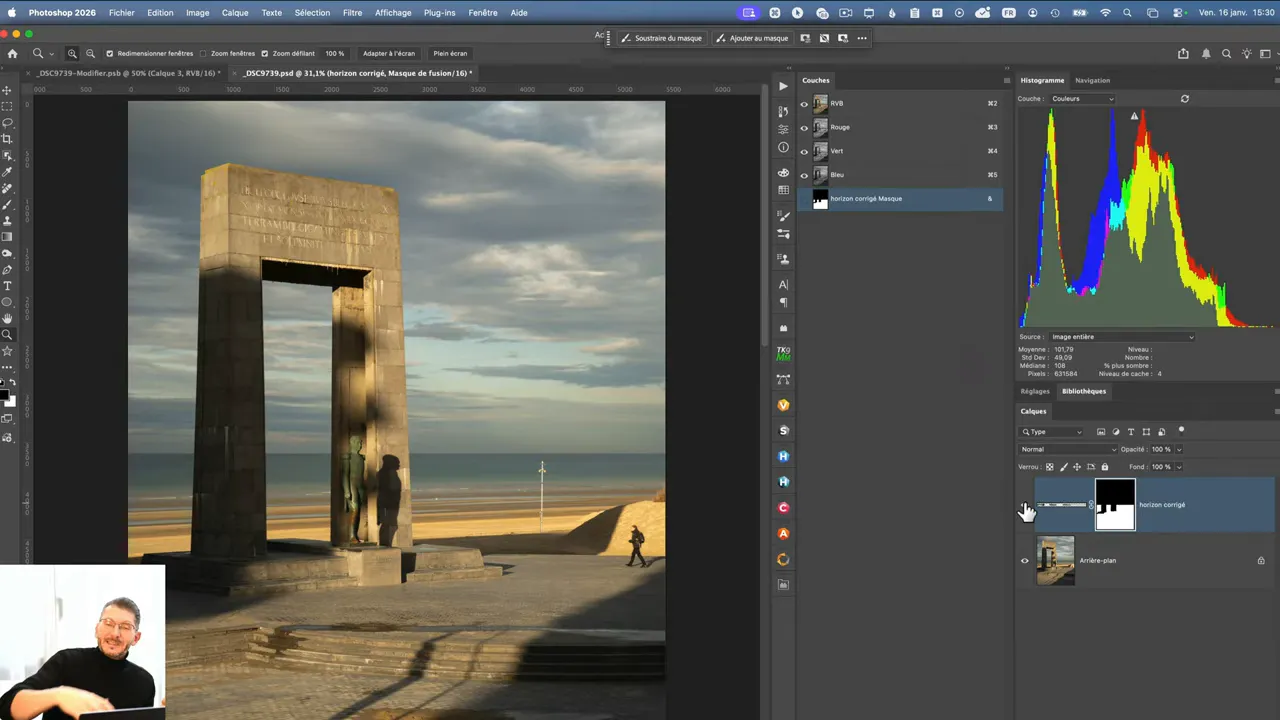Switch to the Navigation tab
This screenshot has height=720, width=1280.
(x=1092, y=80)
